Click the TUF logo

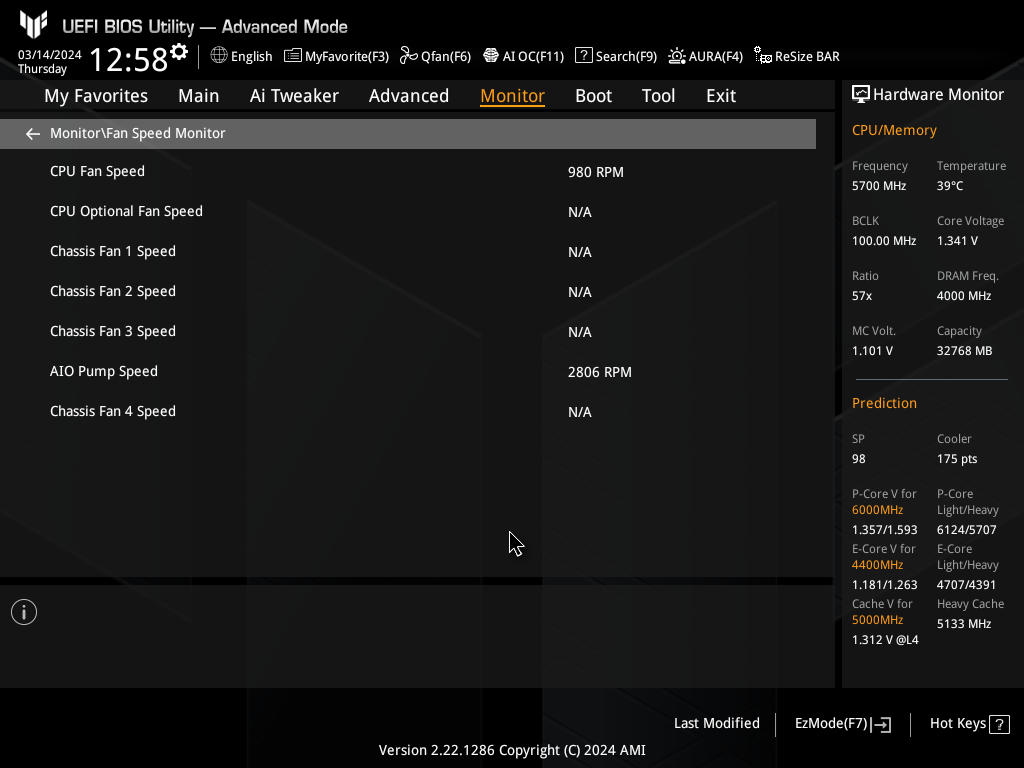[33, 24]
